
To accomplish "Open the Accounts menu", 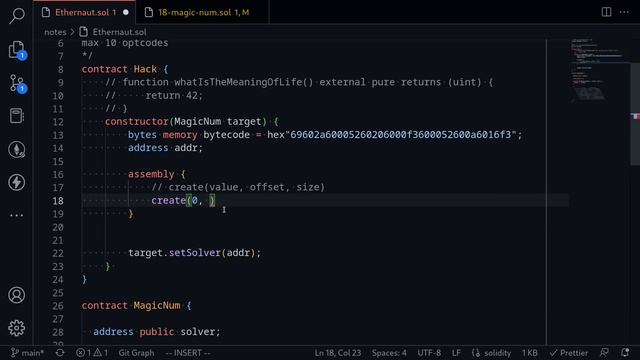I will pyautogui.click(x=17, y=295).
